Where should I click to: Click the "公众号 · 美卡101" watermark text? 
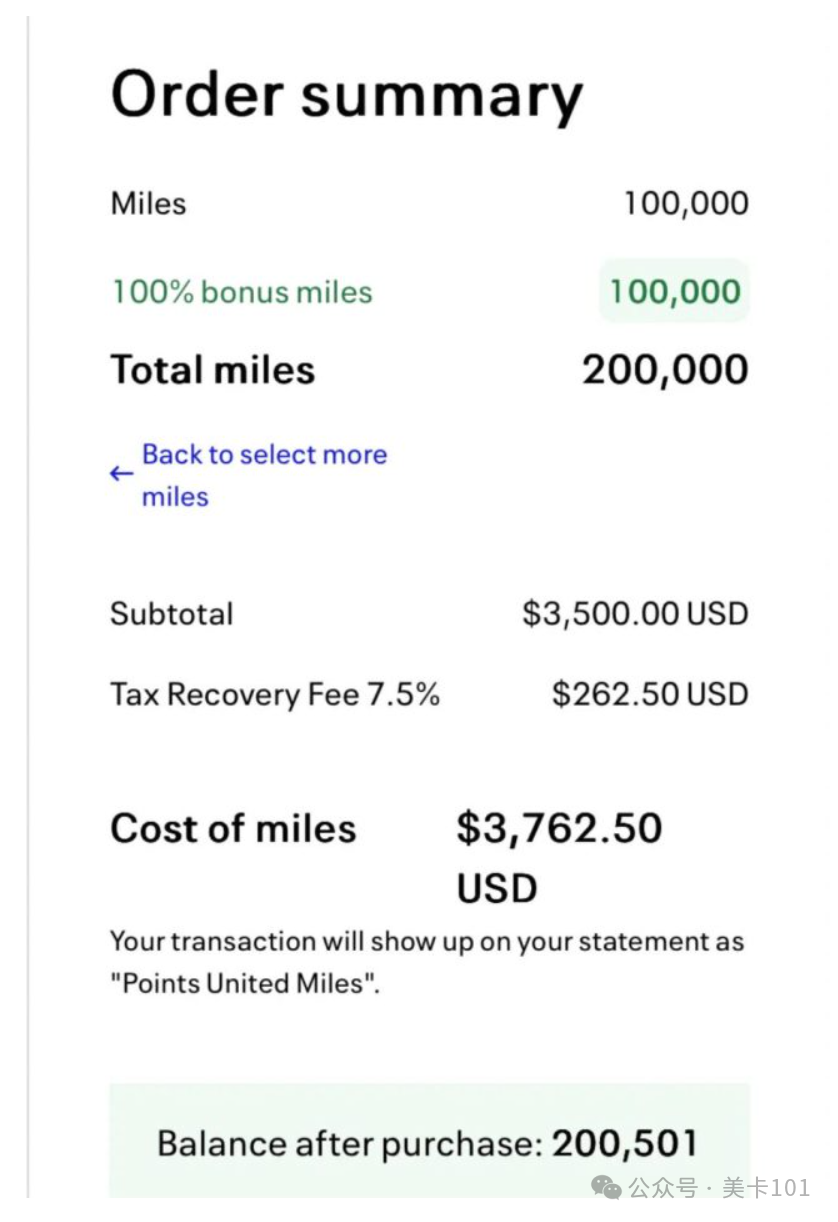click(x=718, y=1187)
